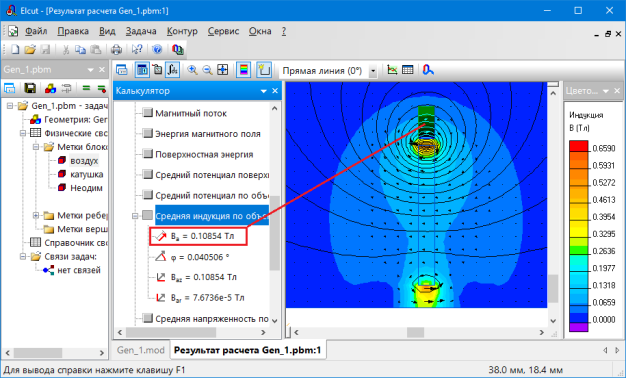Expand the Метки ребер tree node

36,216
